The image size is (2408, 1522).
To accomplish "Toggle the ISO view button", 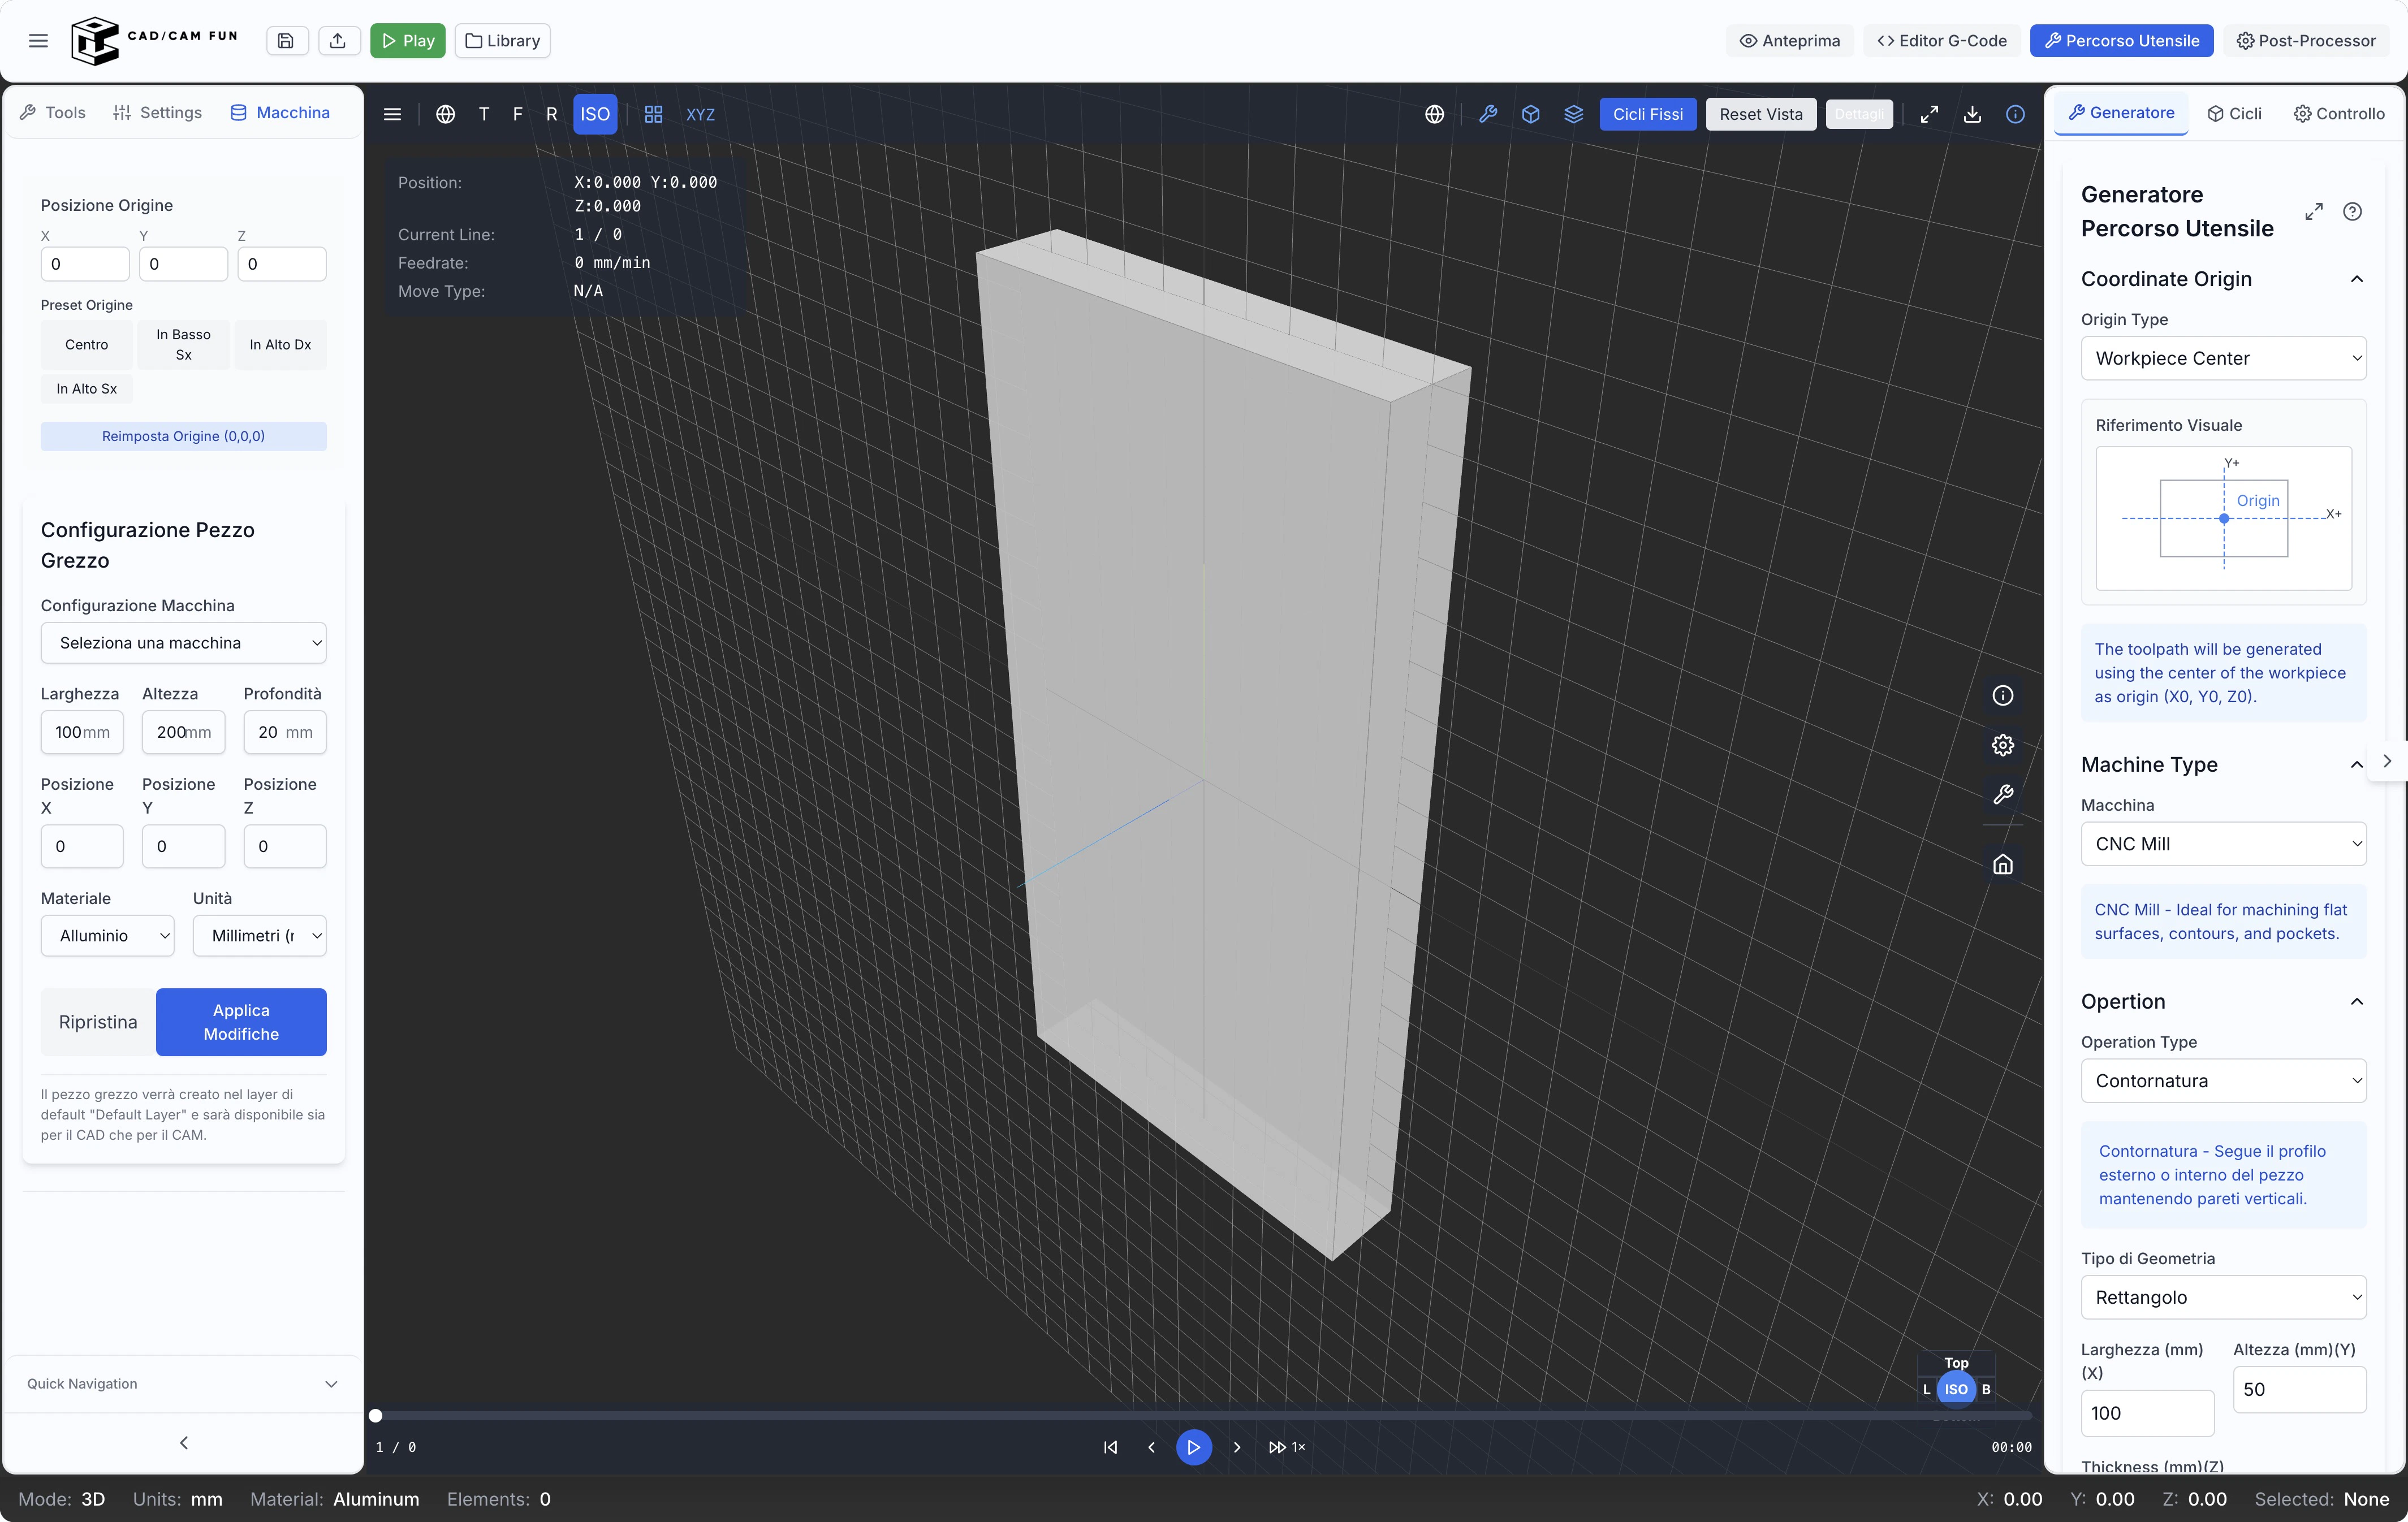I will (595, 114).
